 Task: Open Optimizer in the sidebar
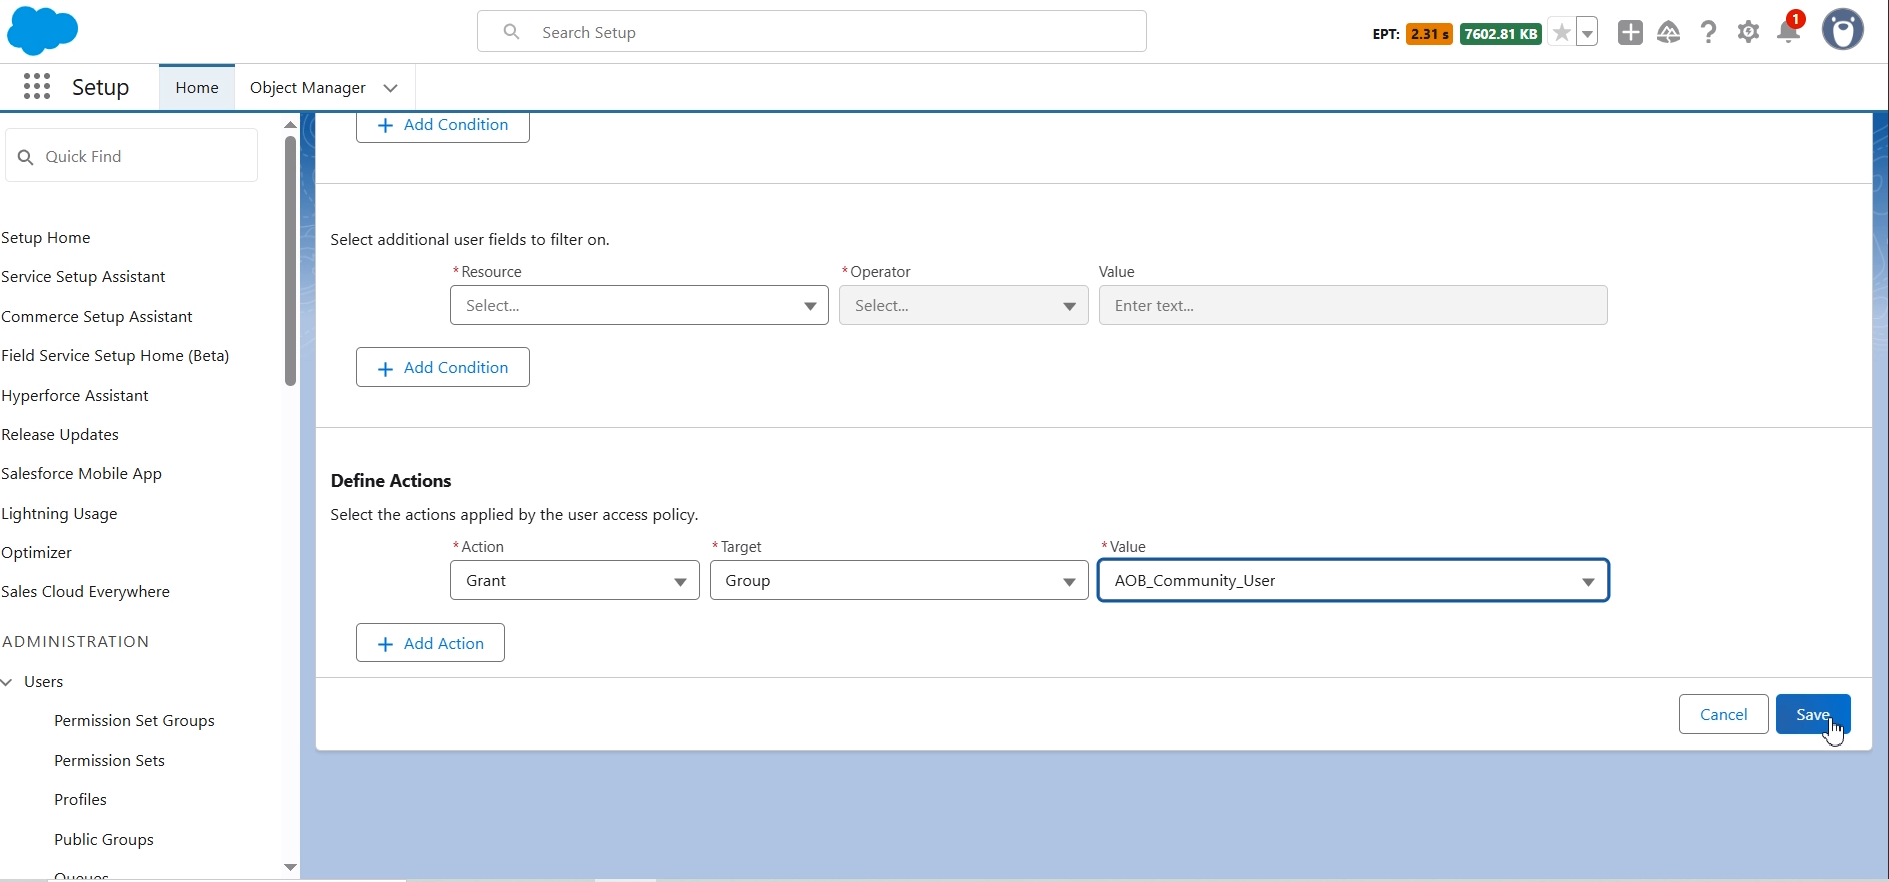[36, 553]
